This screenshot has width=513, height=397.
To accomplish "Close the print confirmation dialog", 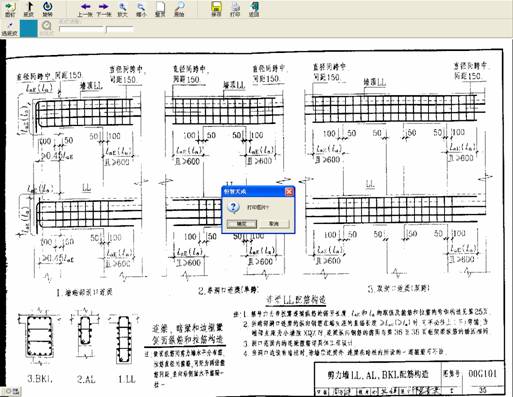I will (289, 192).
